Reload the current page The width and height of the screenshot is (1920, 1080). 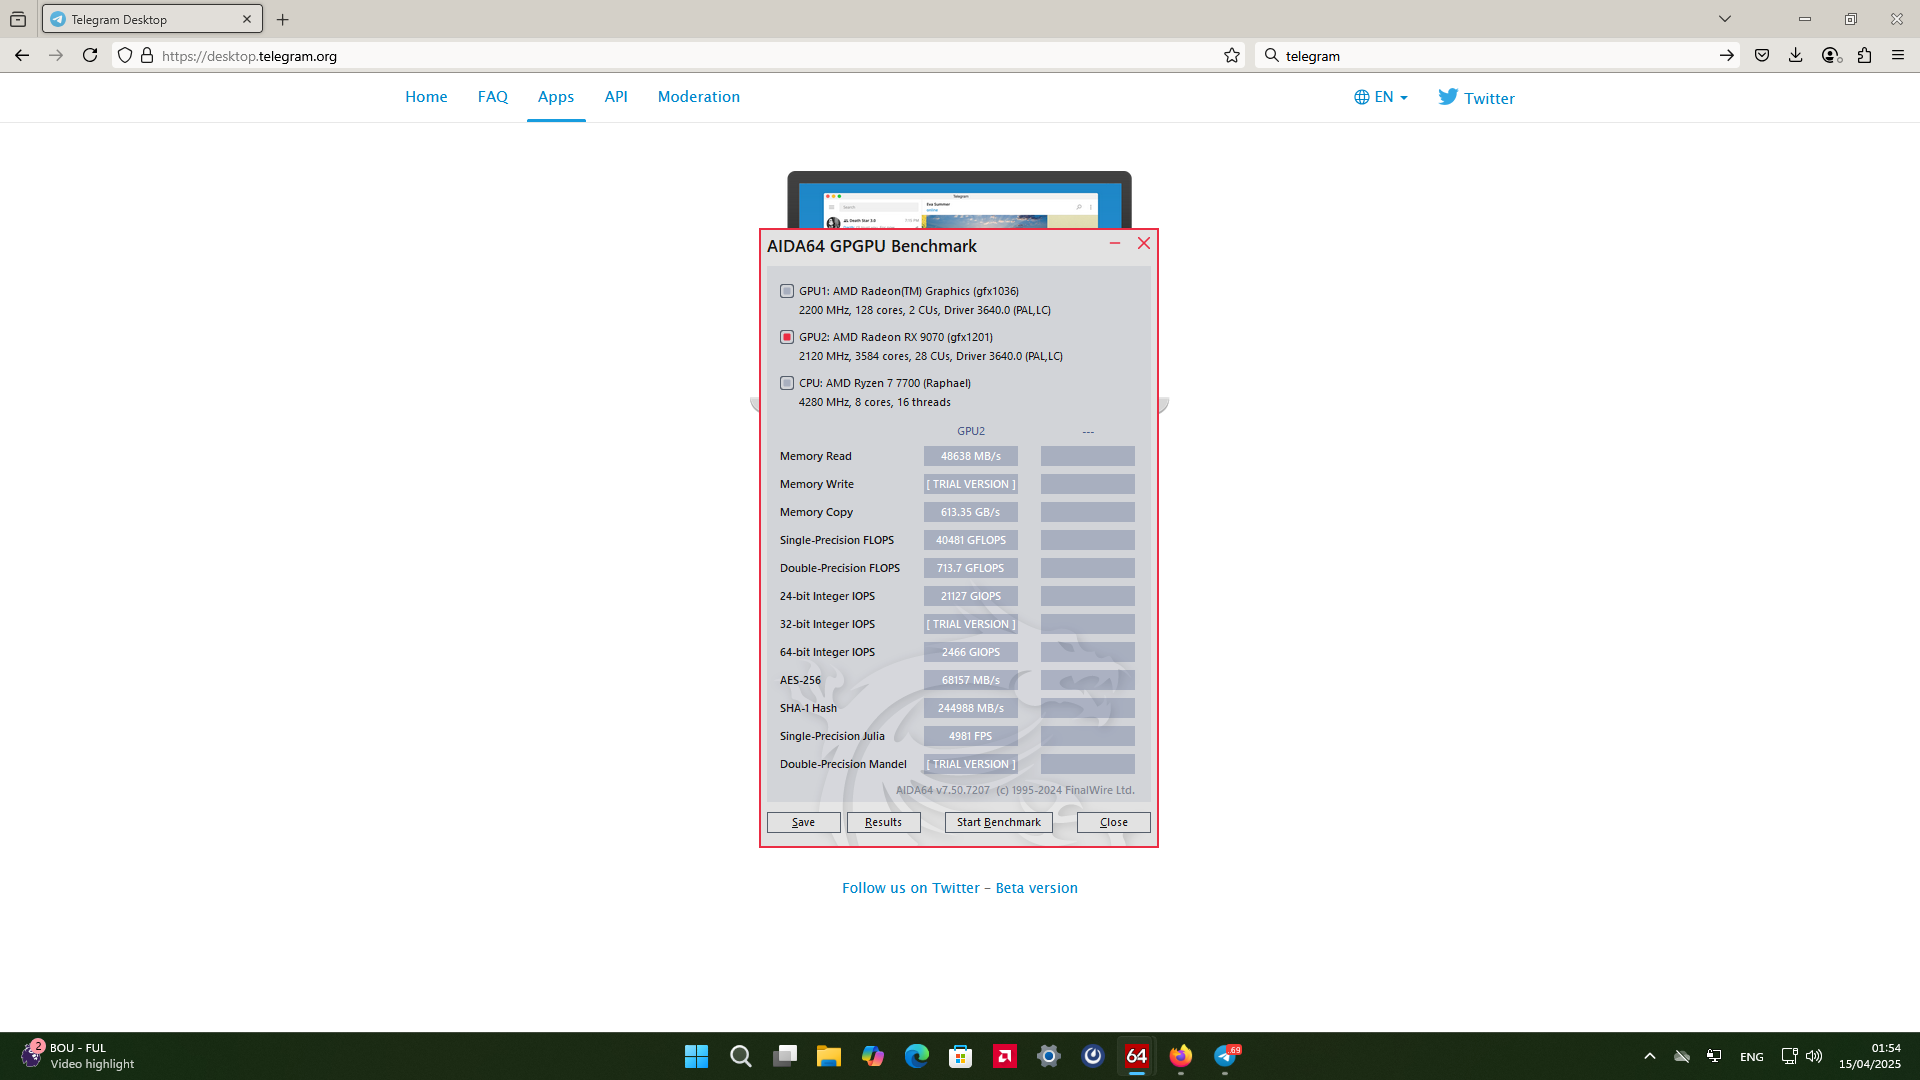coord(90,56)
